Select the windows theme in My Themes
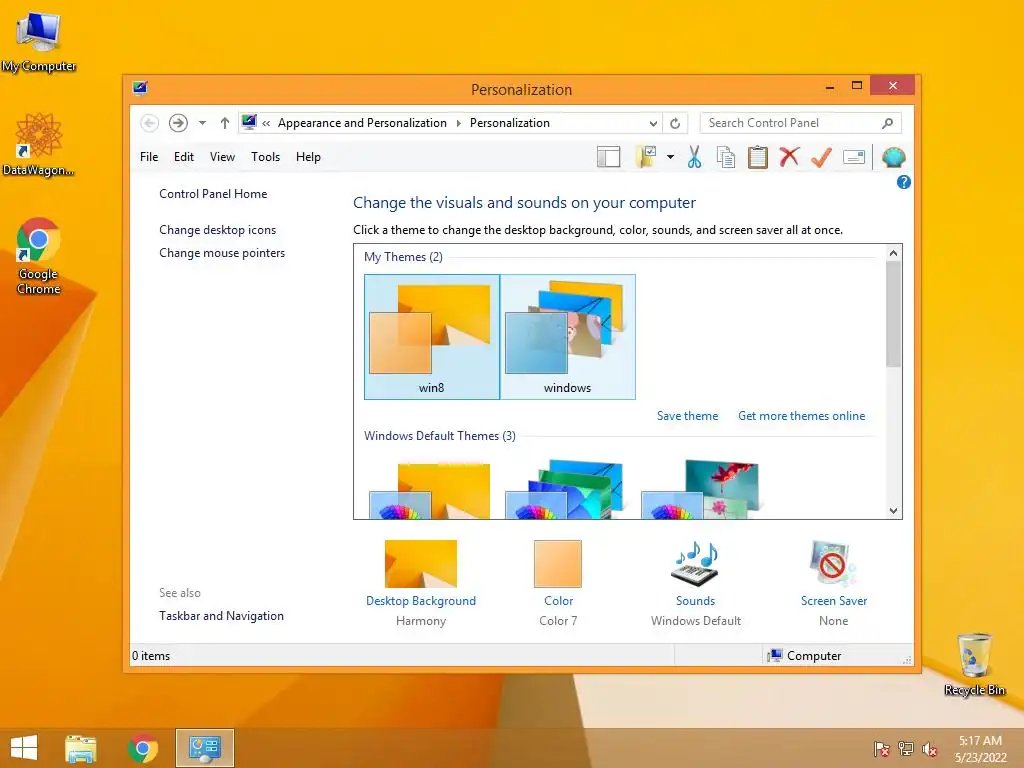 pos(568,336)
